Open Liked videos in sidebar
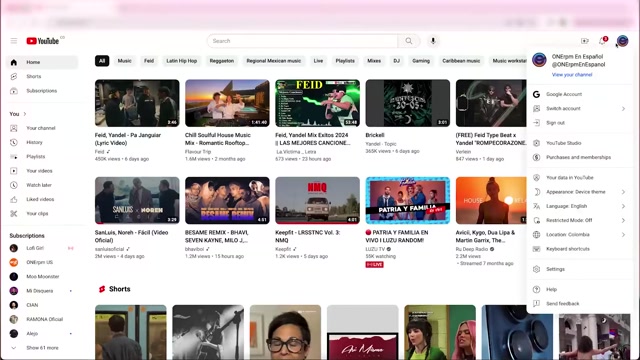The width and height of the screenshot is (640, 360). [x=42, y=199]
